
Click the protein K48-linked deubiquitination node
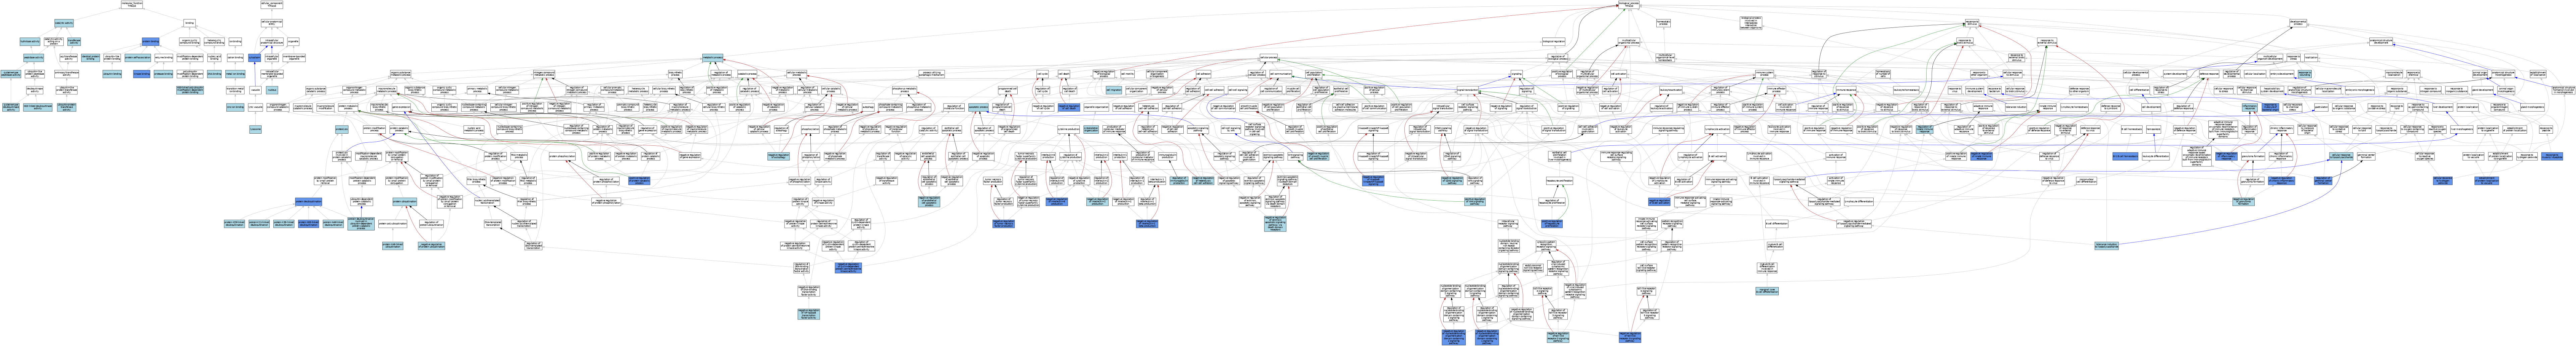pyautogui.click(x=333, y=224)
